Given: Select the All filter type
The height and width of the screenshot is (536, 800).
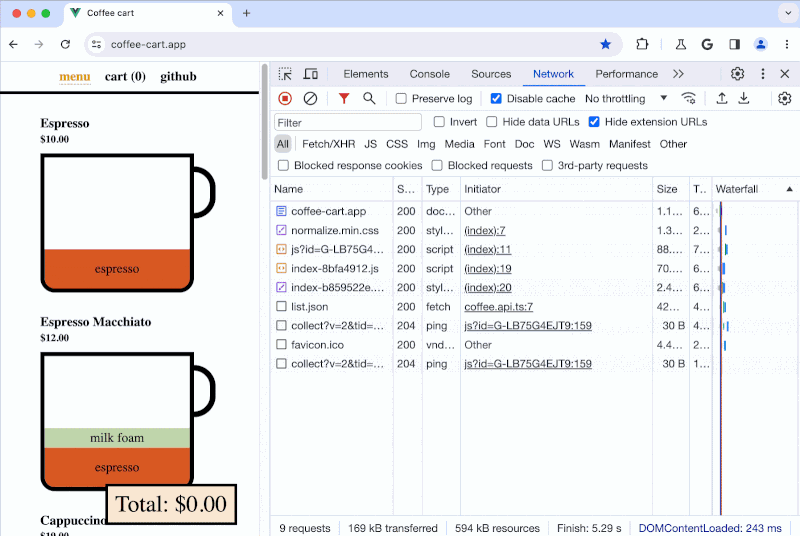Looking at the screenshot, I should tap(283, 144).
